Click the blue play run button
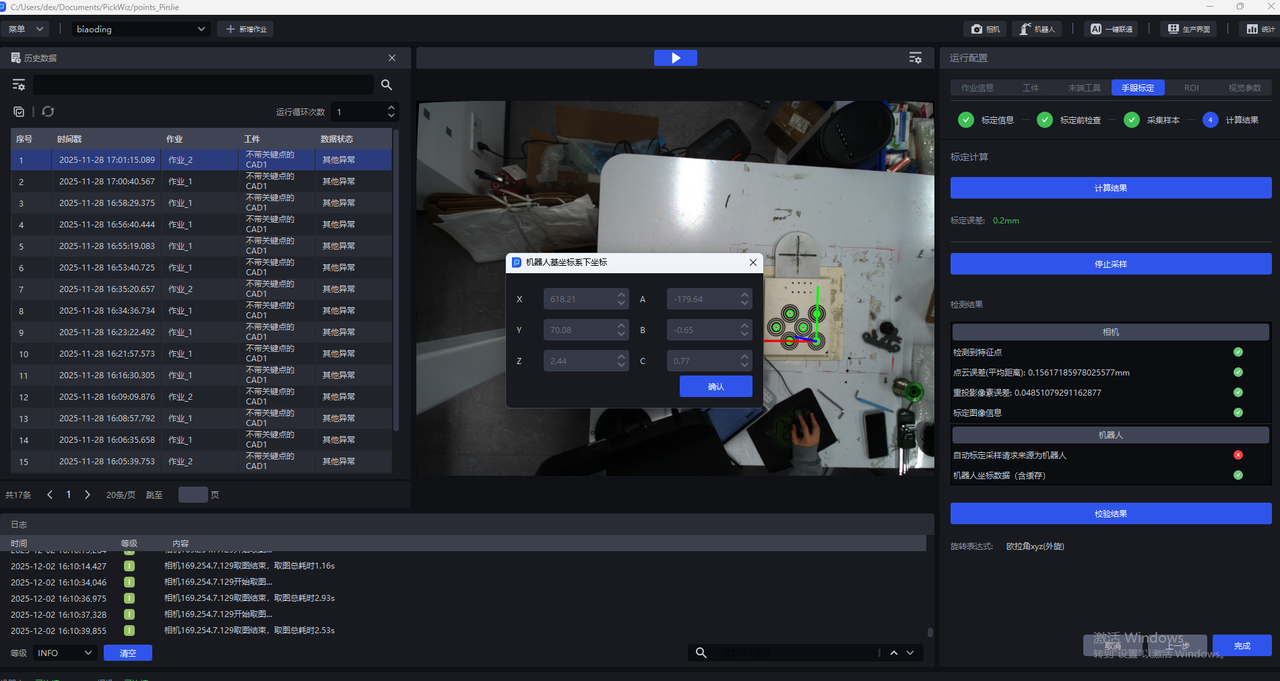This screenshot has height=681, width=1280. (675, 58)
